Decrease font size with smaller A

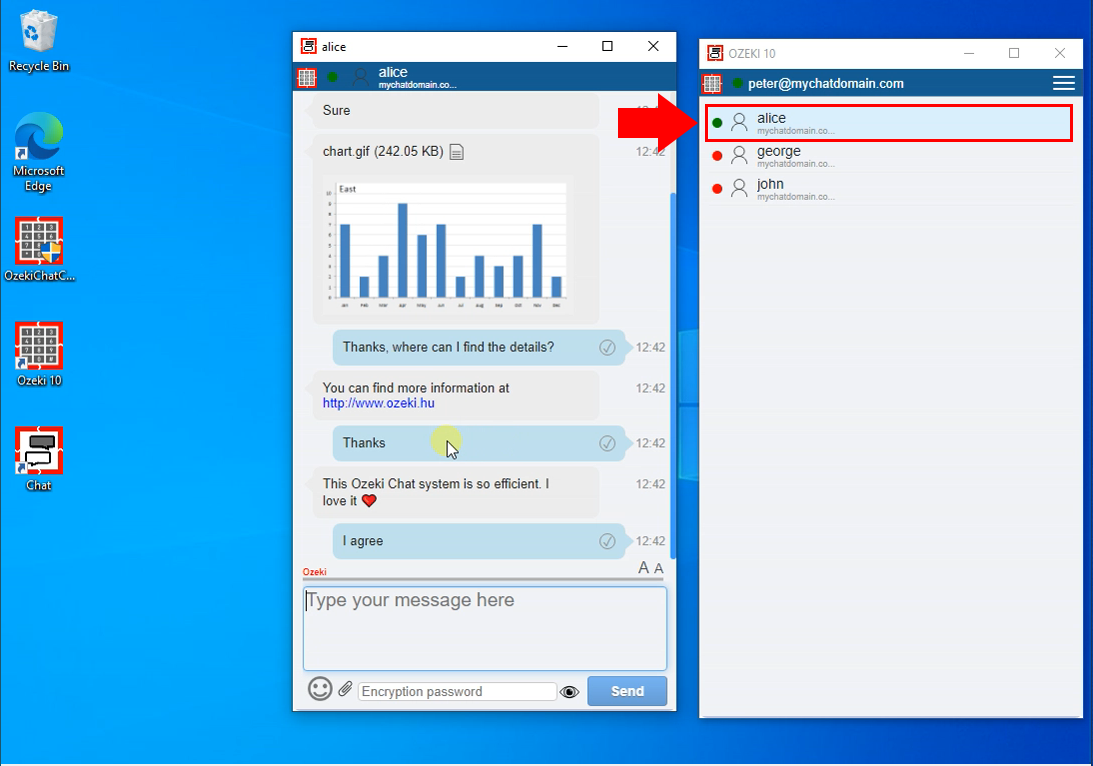point(659,569)
